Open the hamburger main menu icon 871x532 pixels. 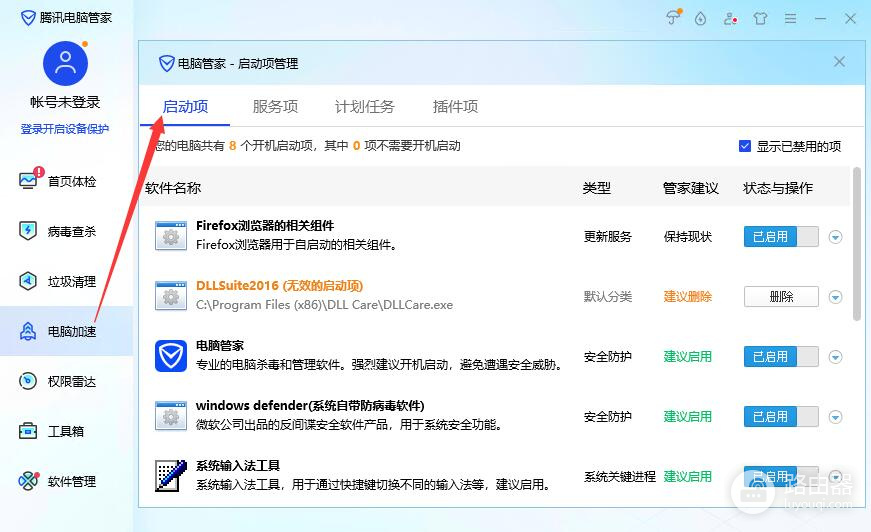click(x=790, y=19)
